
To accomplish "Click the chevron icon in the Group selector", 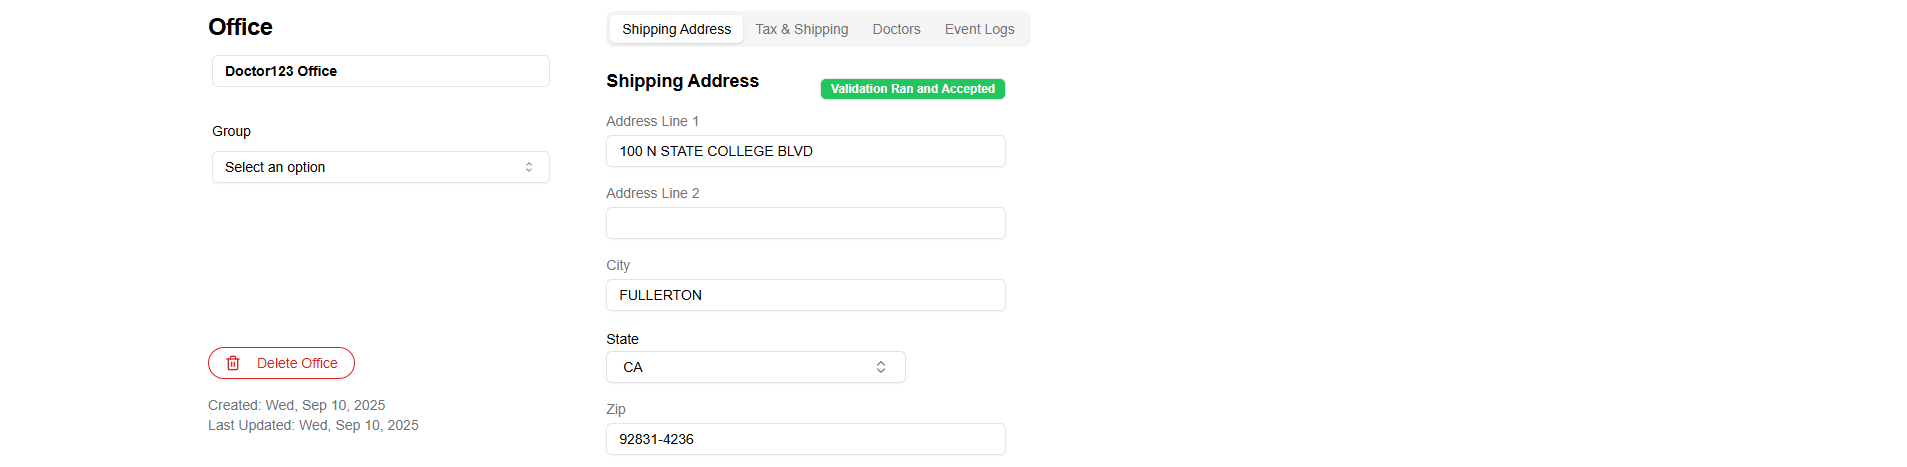I will [529, 167].
